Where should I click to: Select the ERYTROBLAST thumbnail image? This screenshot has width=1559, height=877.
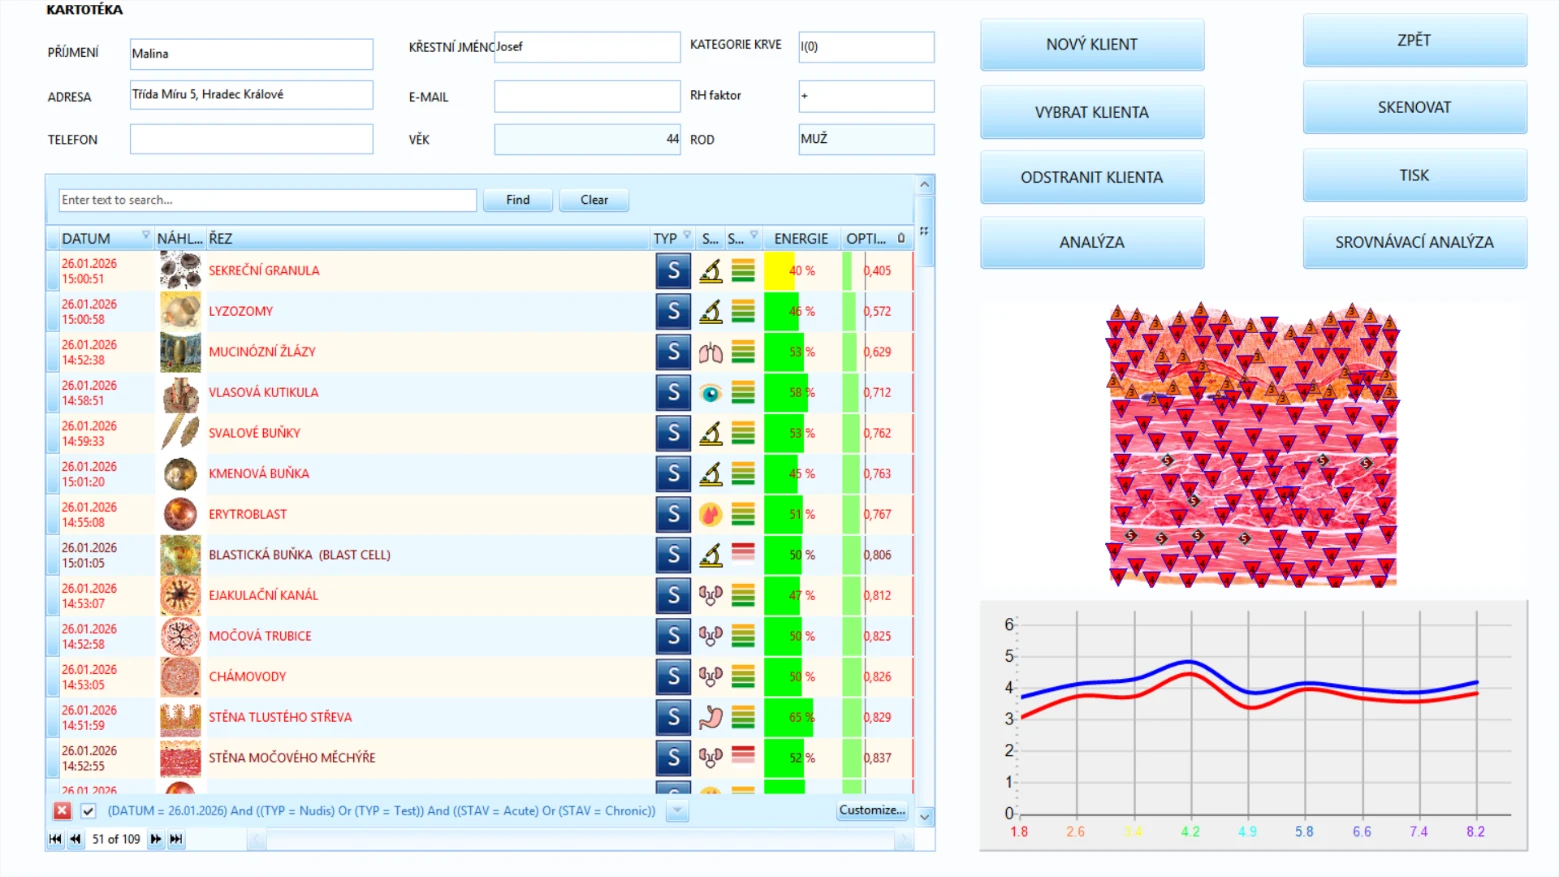click(x=180, y=514)
